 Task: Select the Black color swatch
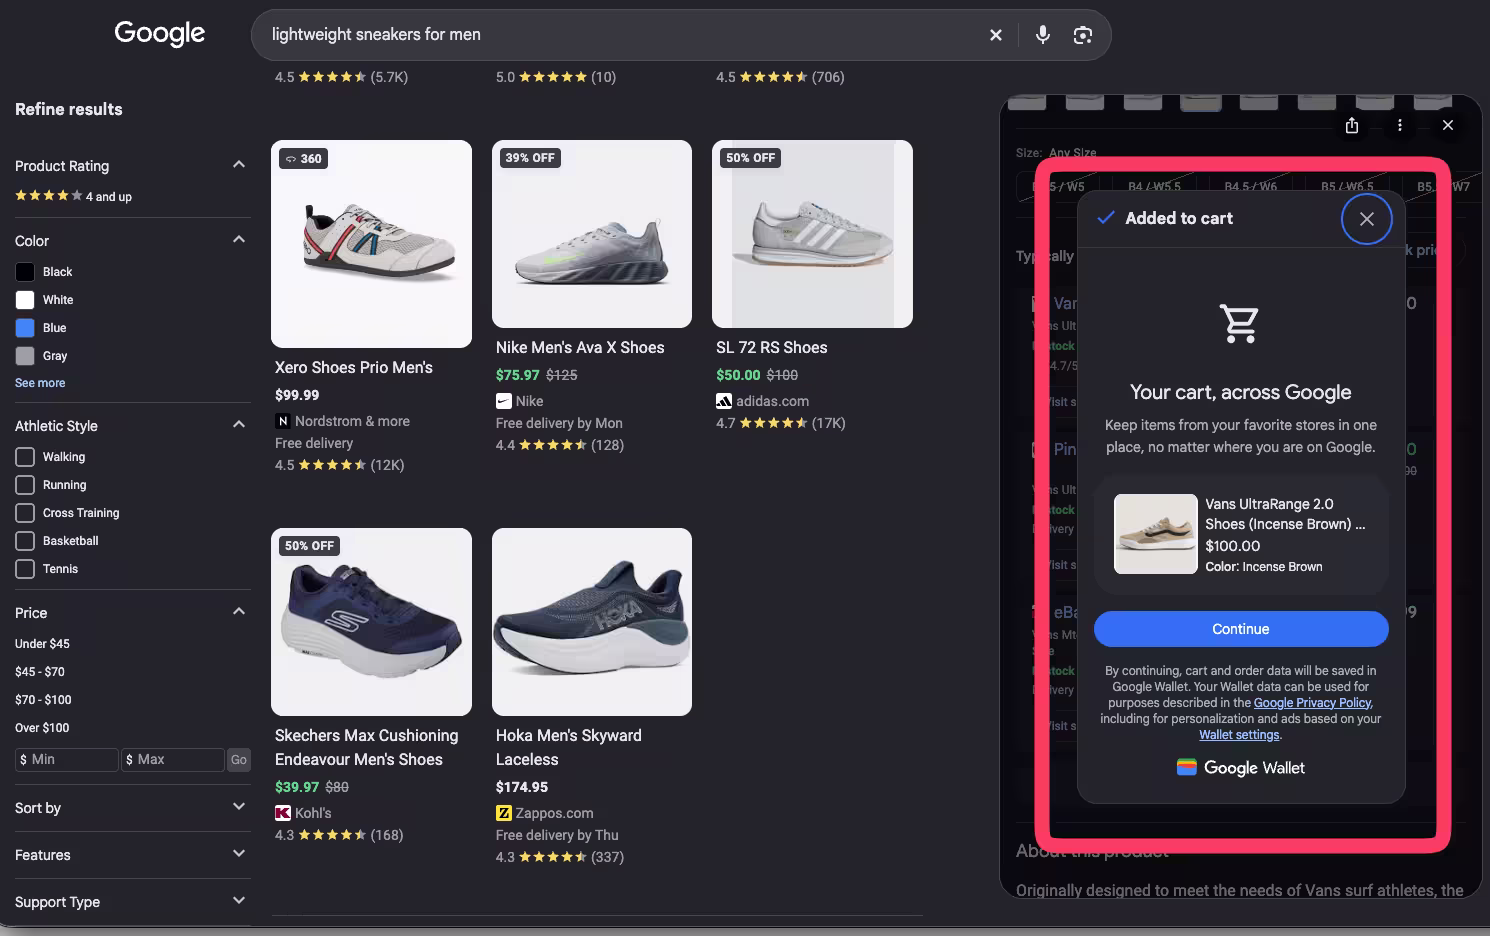tap(25, 272)
